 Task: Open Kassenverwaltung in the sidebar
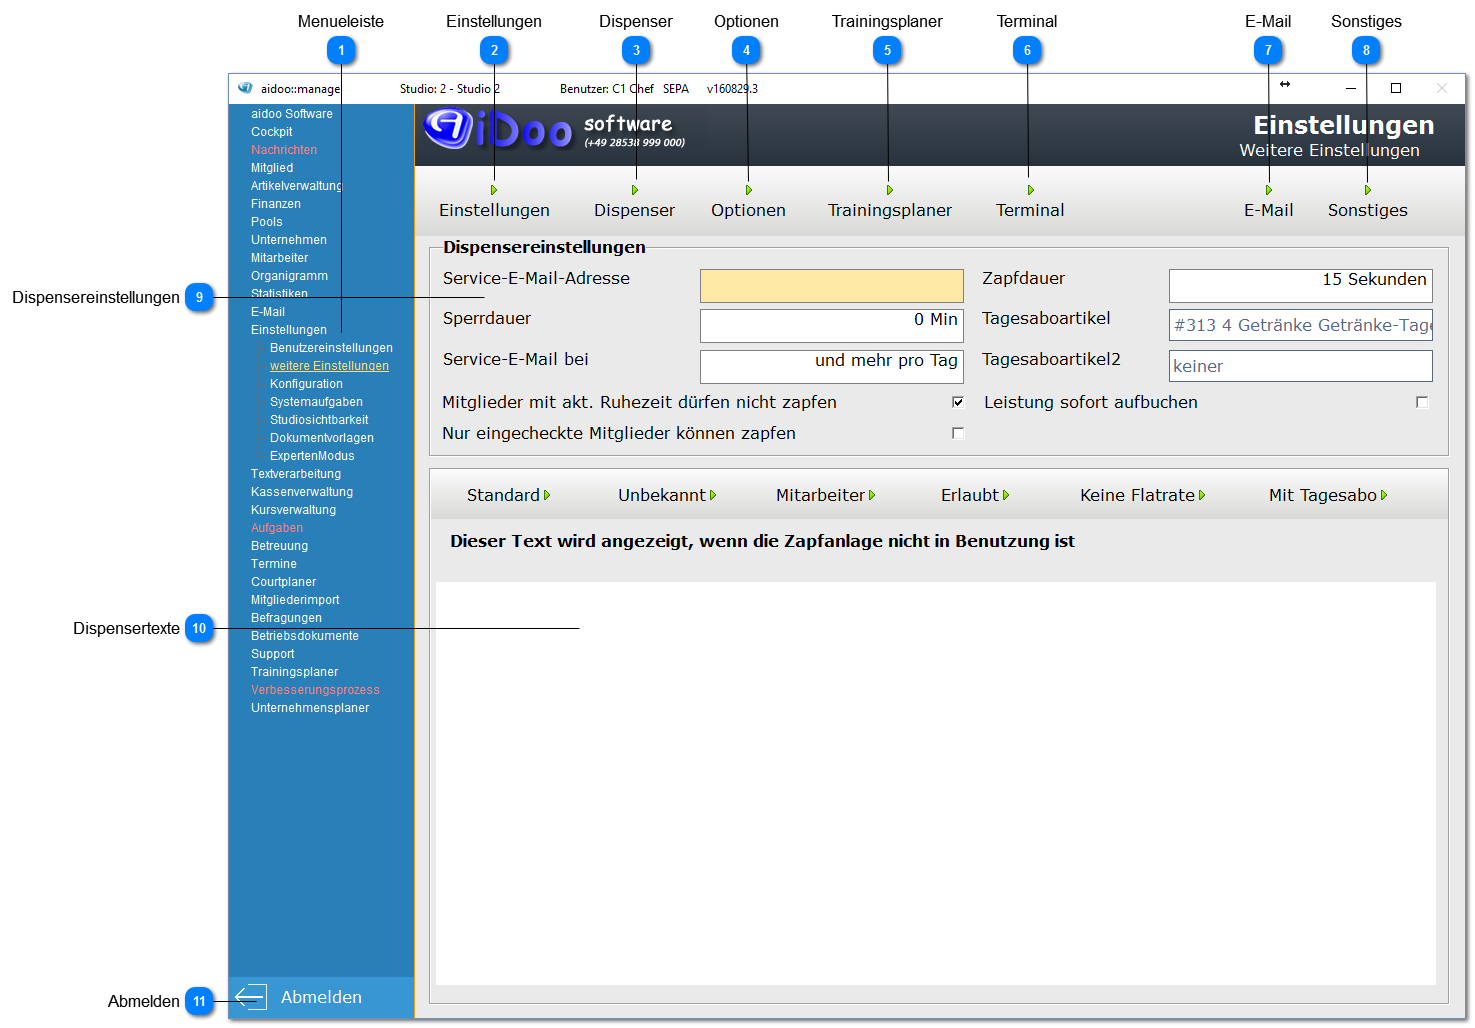coord(302,492)
